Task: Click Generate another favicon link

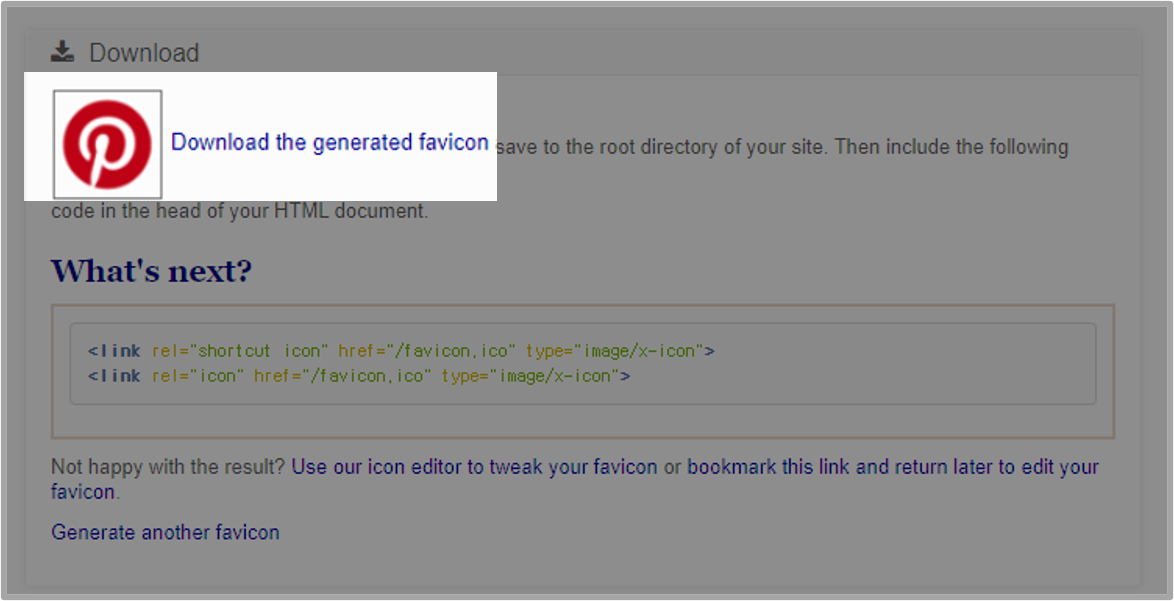Action: 165,532
